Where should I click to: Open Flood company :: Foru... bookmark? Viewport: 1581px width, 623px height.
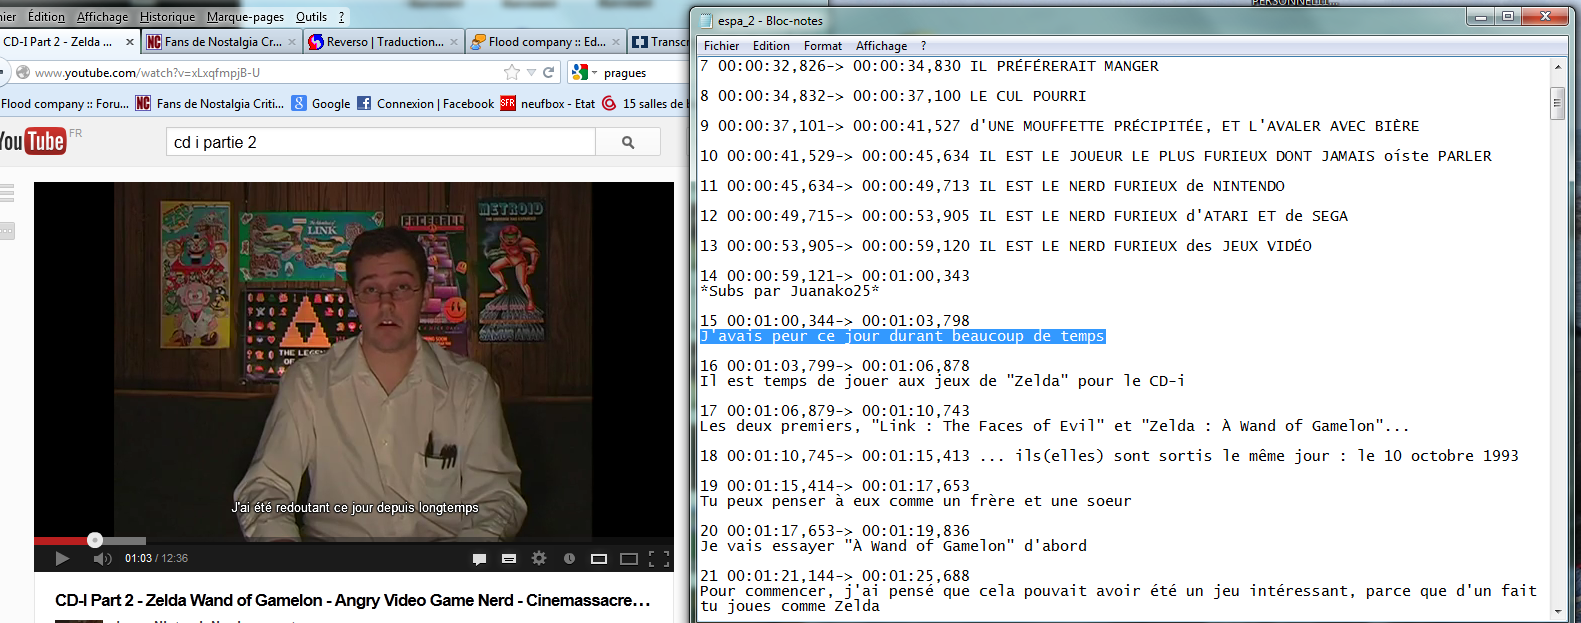click(65, 103)
